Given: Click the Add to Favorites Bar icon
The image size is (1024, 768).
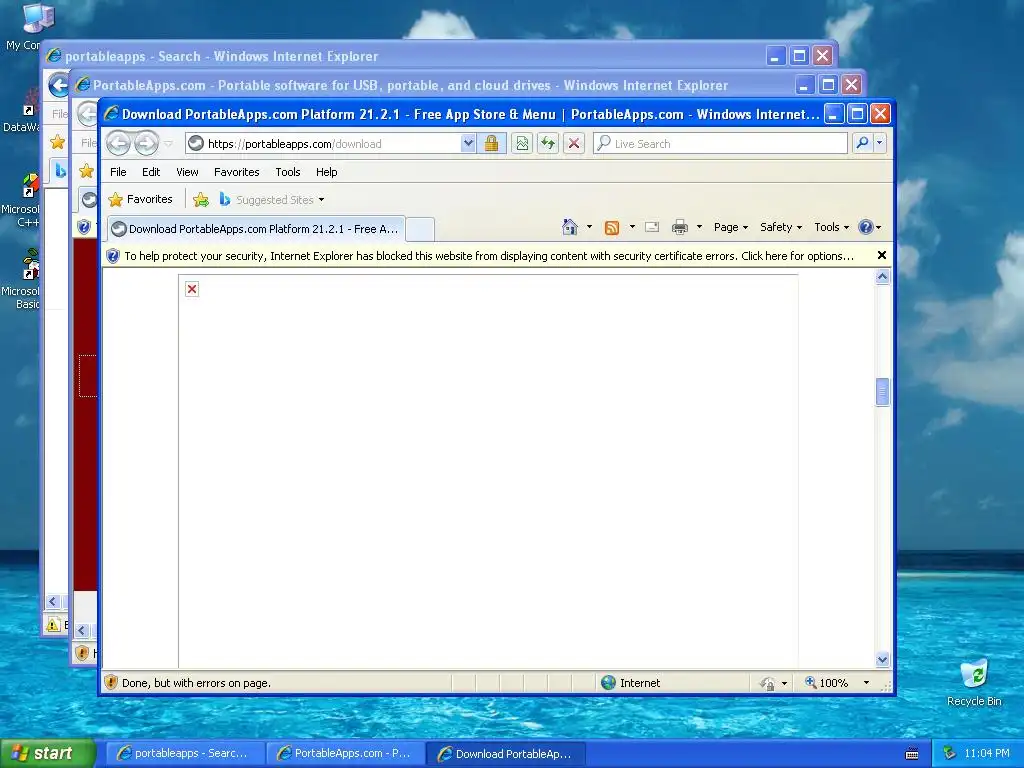Looking at the screenshot, I should [x=201, y=200].
